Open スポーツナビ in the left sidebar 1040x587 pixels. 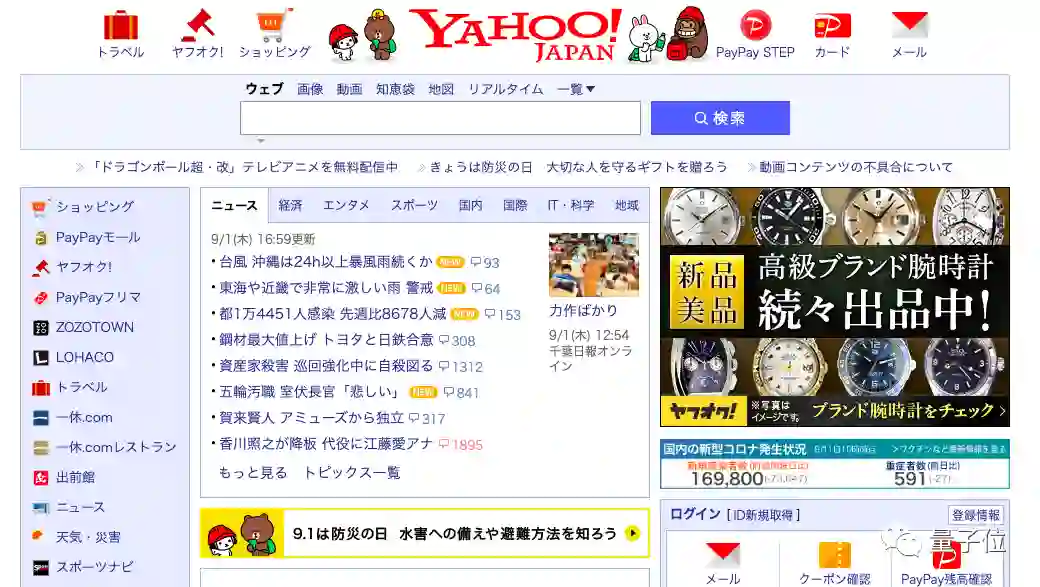click(95, 567)
